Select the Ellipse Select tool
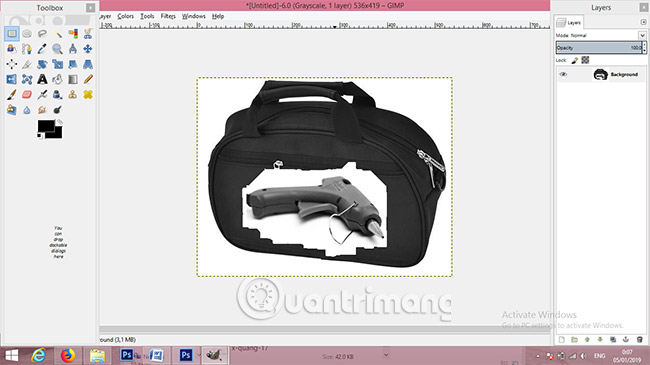The image size is (650, 365). [27, 34]
